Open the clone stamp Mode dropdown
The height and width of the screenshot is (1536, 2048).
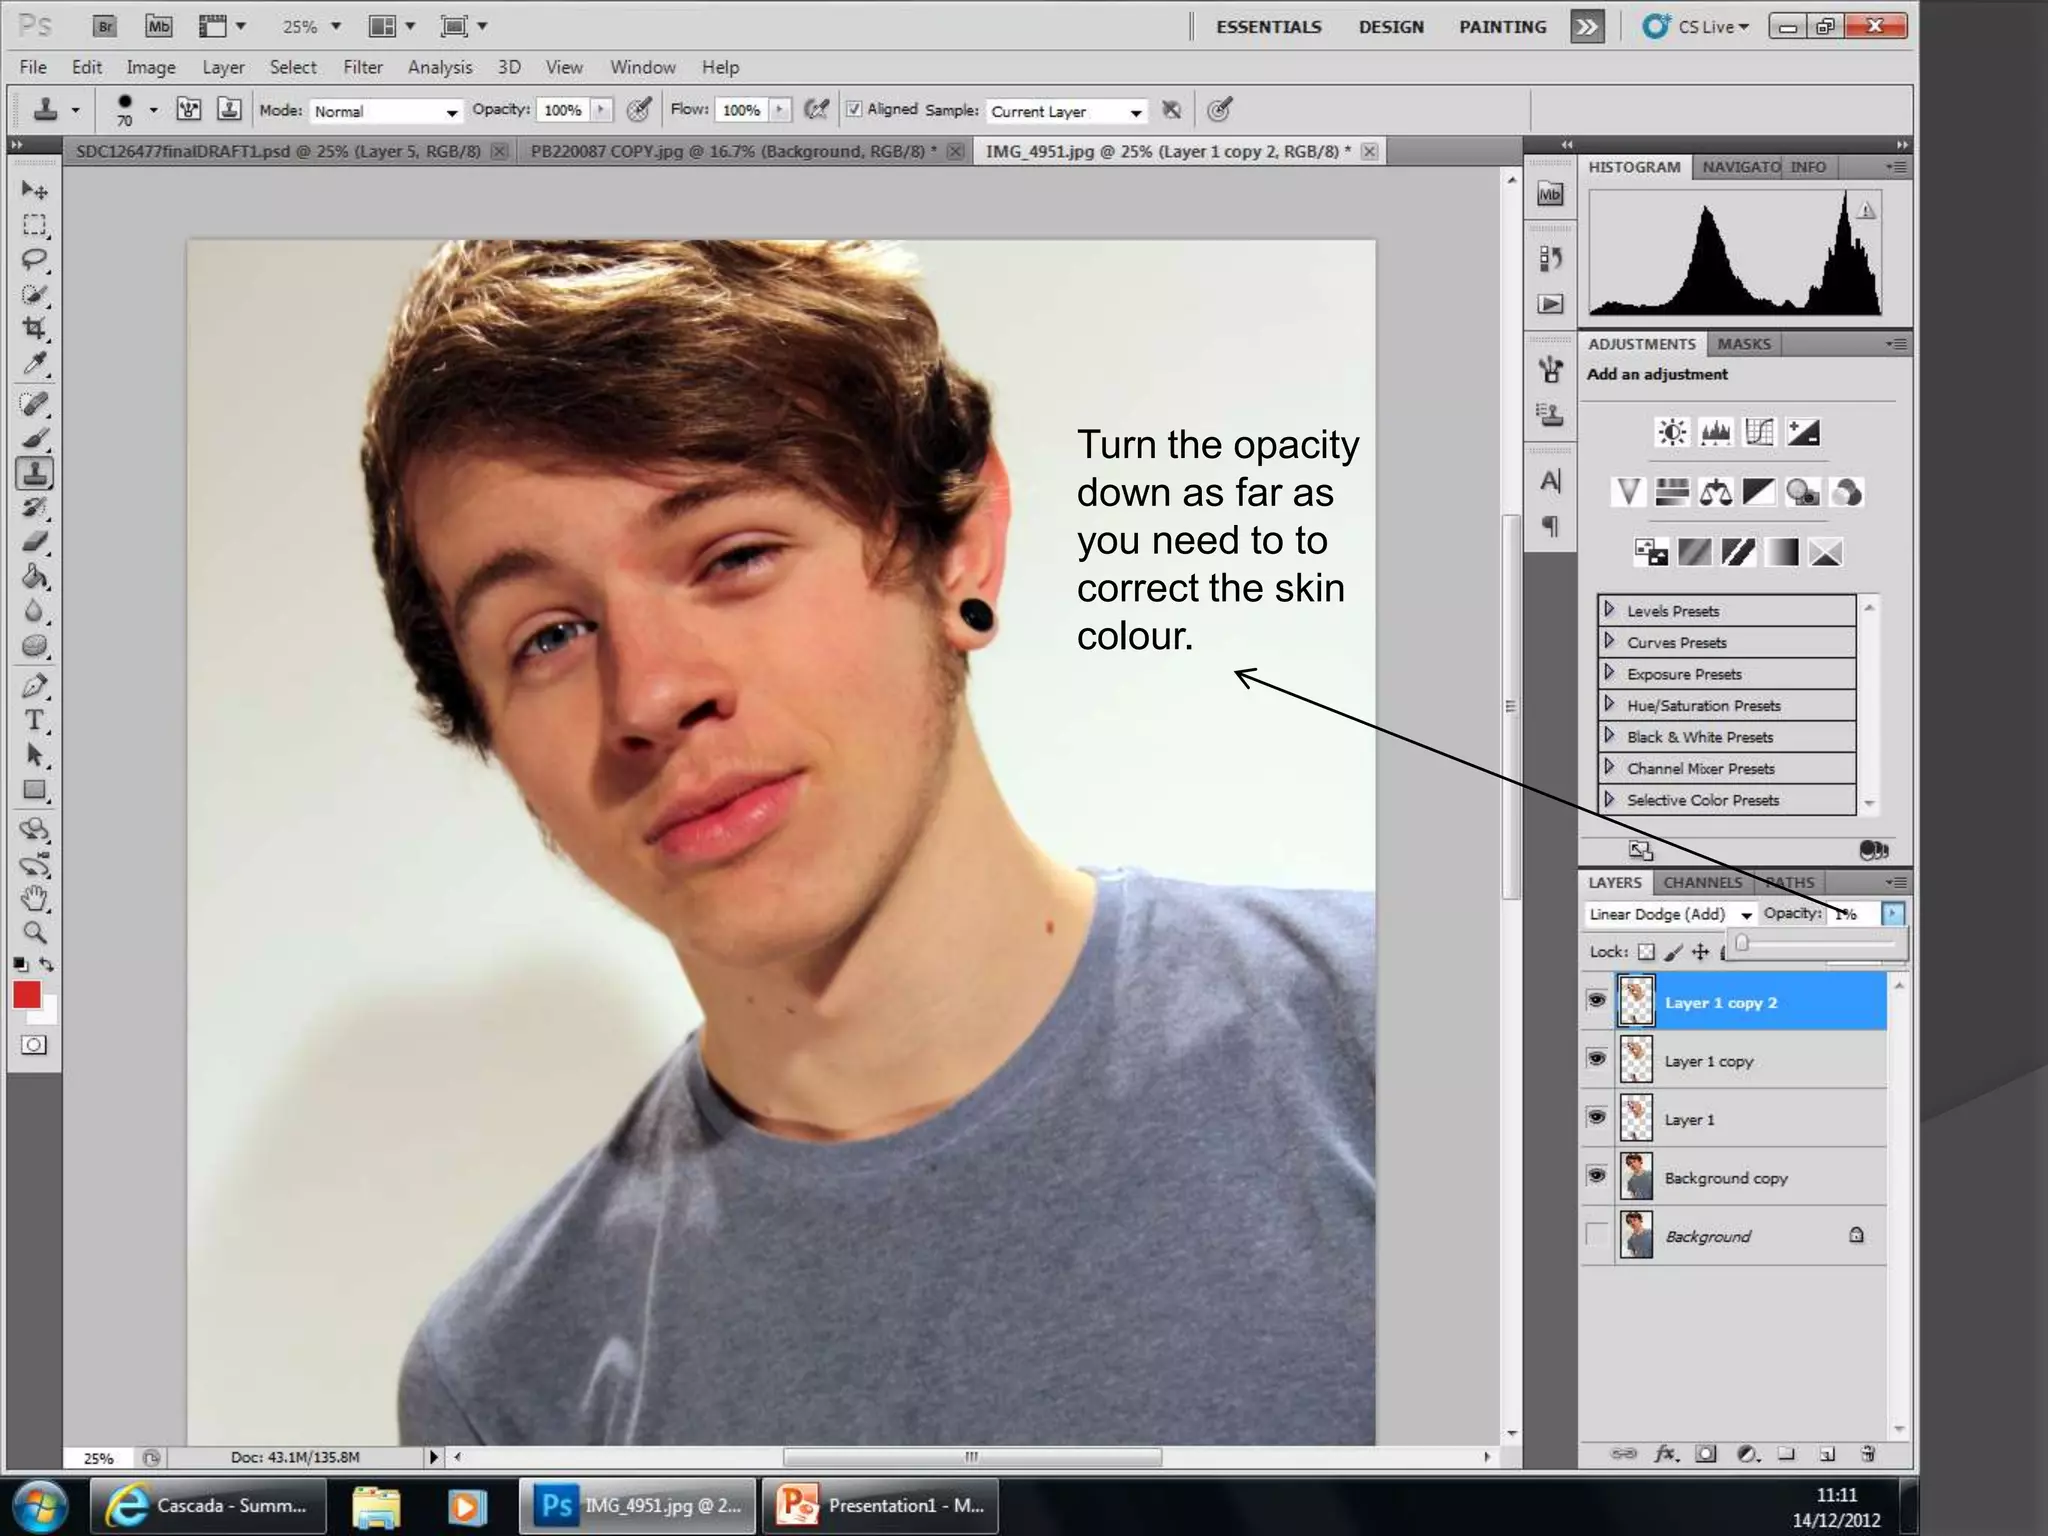386,111
